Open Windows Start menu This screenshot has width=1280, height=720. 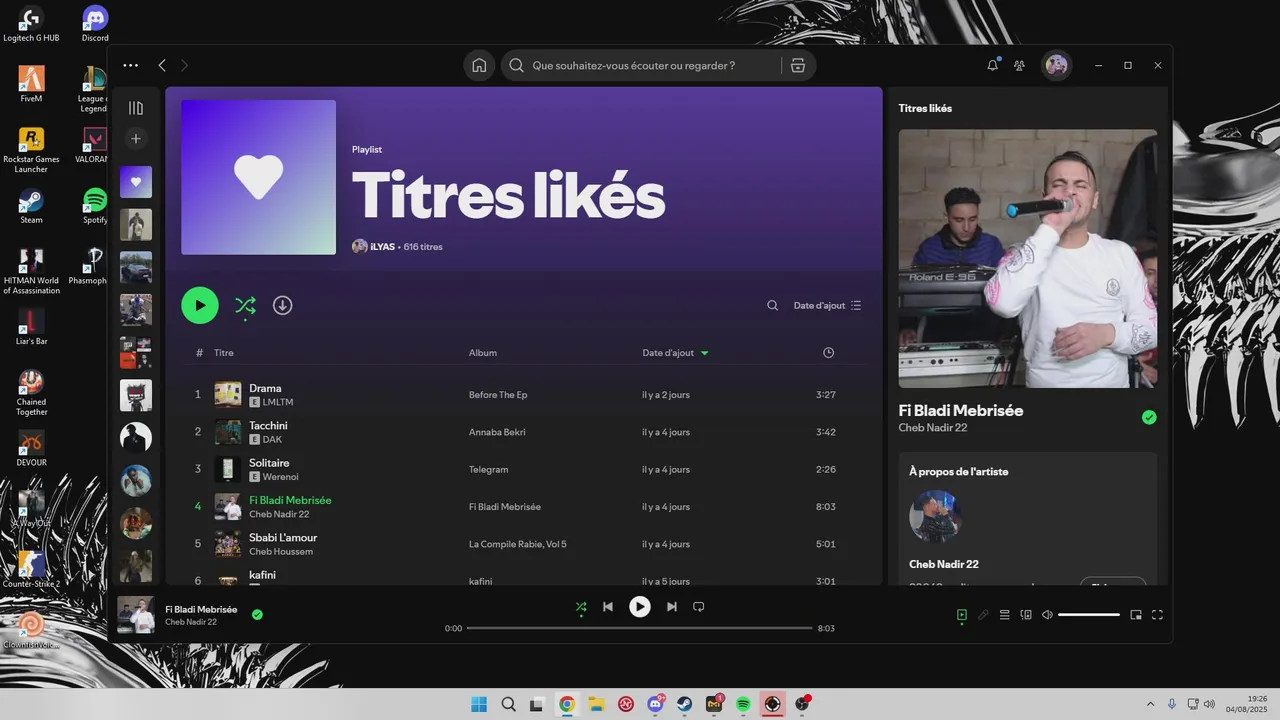[x=479, y=705]
